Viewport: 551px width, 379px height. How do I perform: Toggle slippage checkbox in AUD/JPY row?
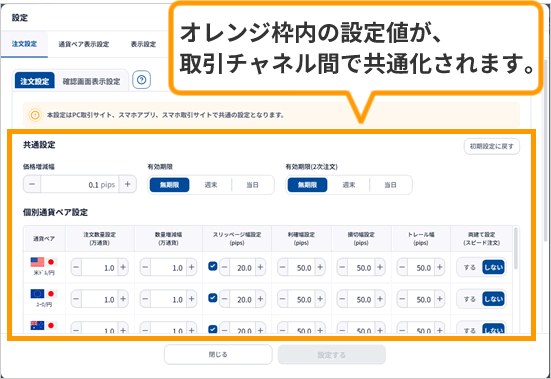click(213, 329)
